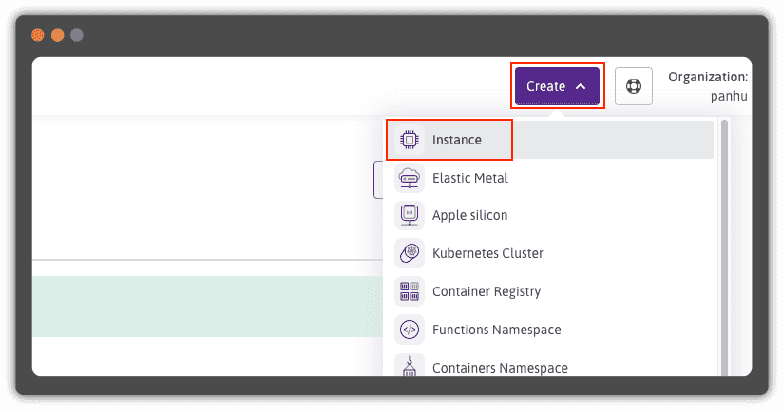The width and height of the screenshot is (784, 411).
Task: Click the Organization panhu label
Action: click(x=707, y=86)
